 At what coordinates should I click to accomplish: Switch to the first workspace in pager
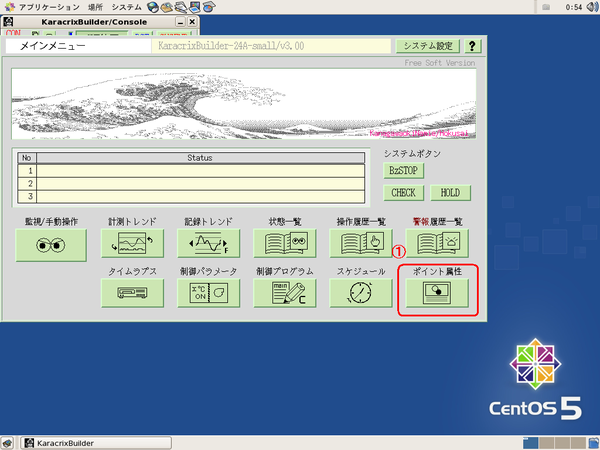pos(530,443)
